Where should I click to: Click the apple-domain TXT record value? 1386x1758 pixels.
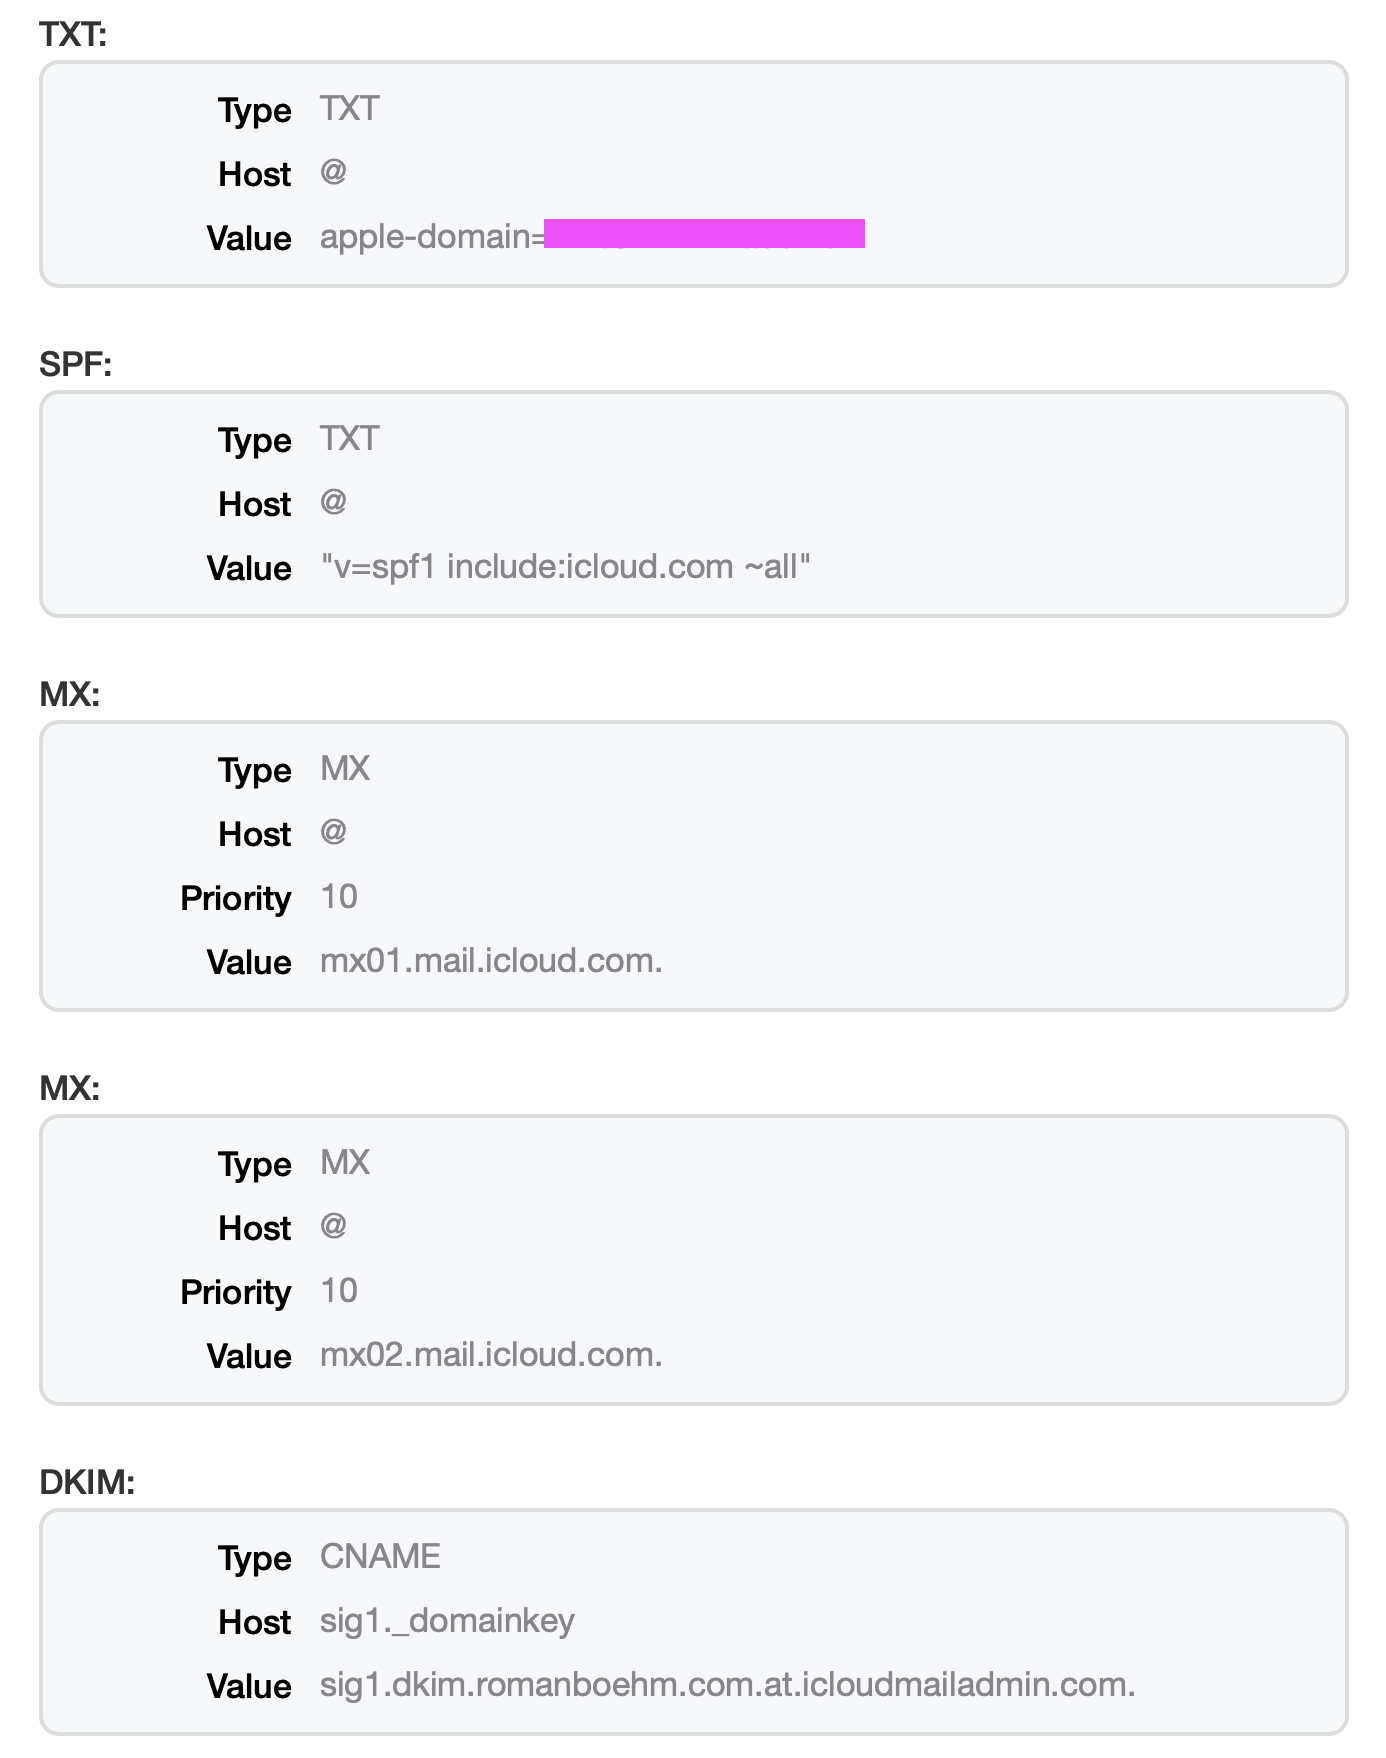coord(432,237)
